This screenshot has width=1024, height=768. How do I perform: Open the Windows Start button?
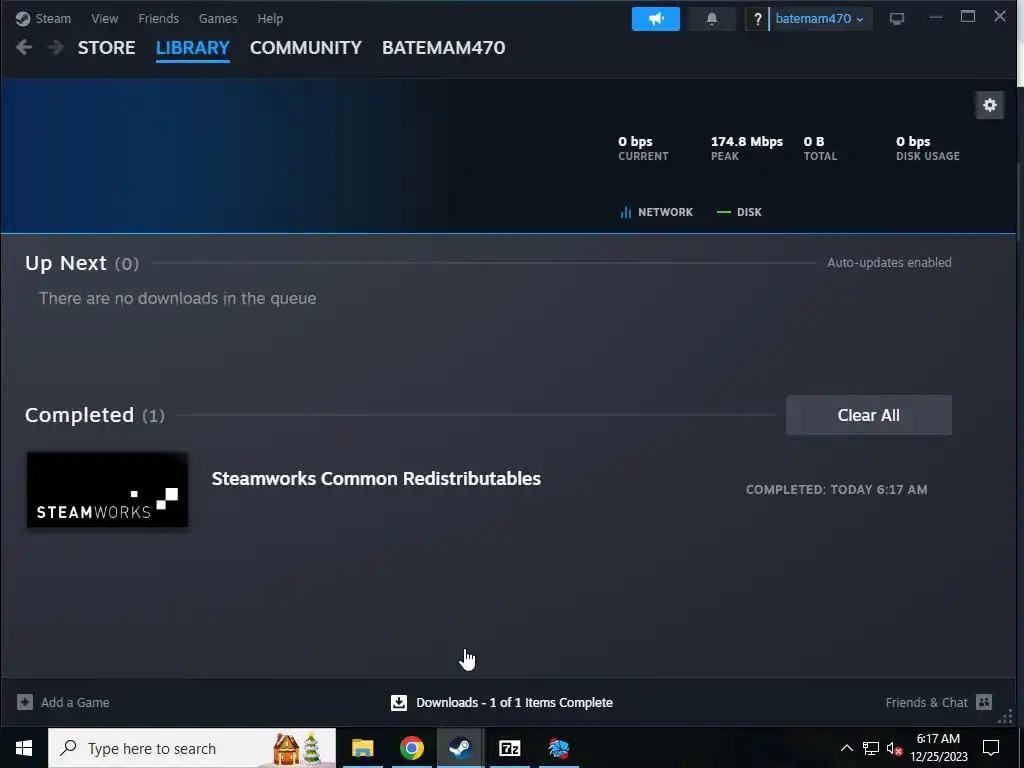(x=24, y=748)
